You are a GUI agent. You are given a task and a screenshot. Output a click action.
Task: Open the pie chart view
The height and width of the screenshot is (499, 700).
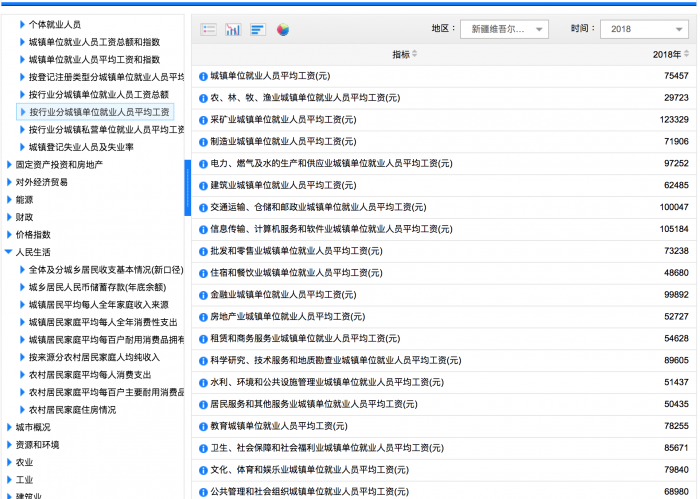[x=283, y=30]
